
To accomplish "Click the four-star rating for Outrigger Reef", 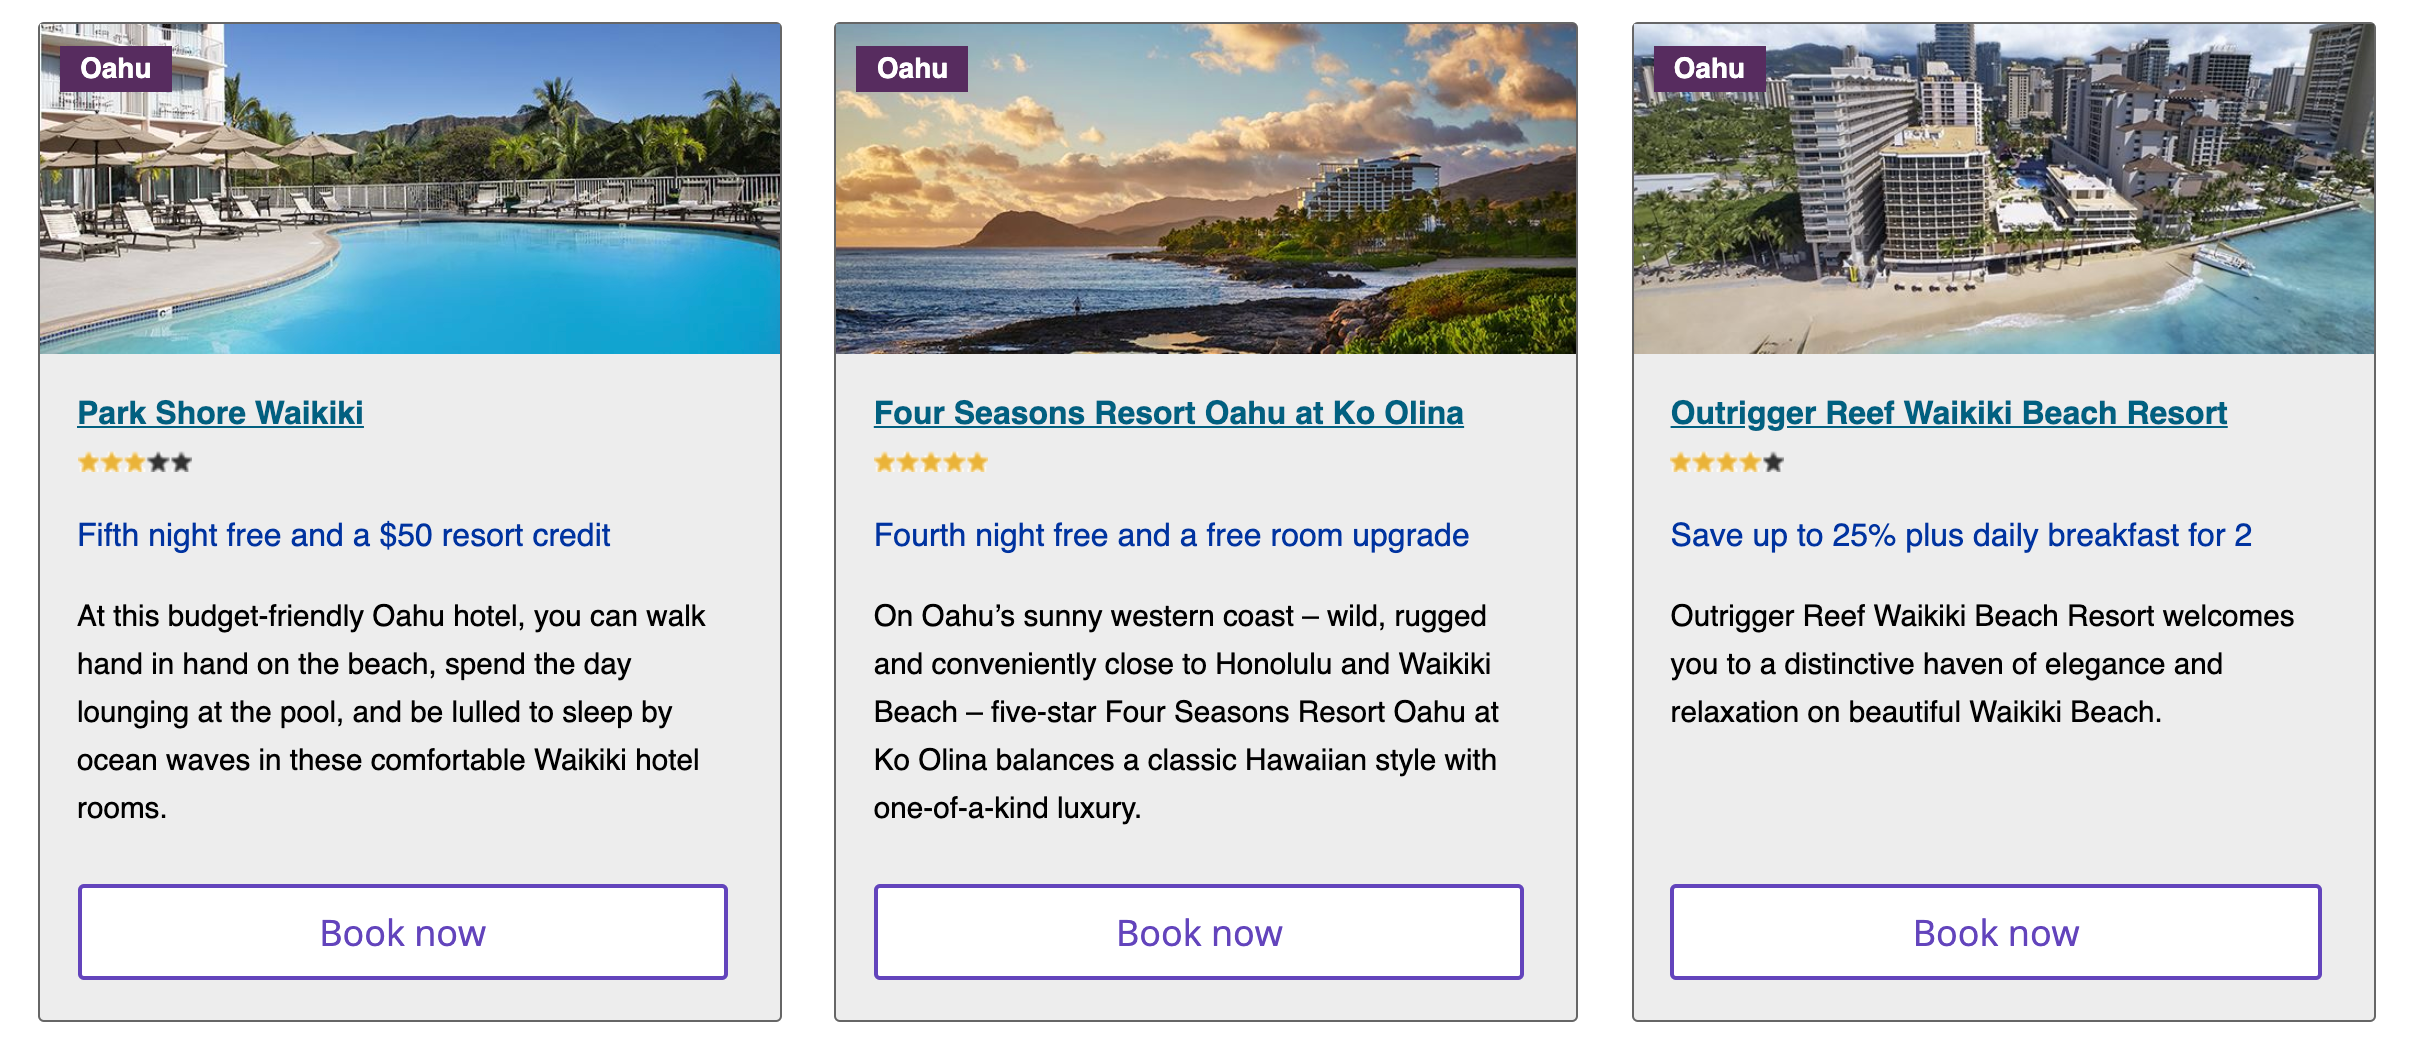I will click(x=1727, y=463).
